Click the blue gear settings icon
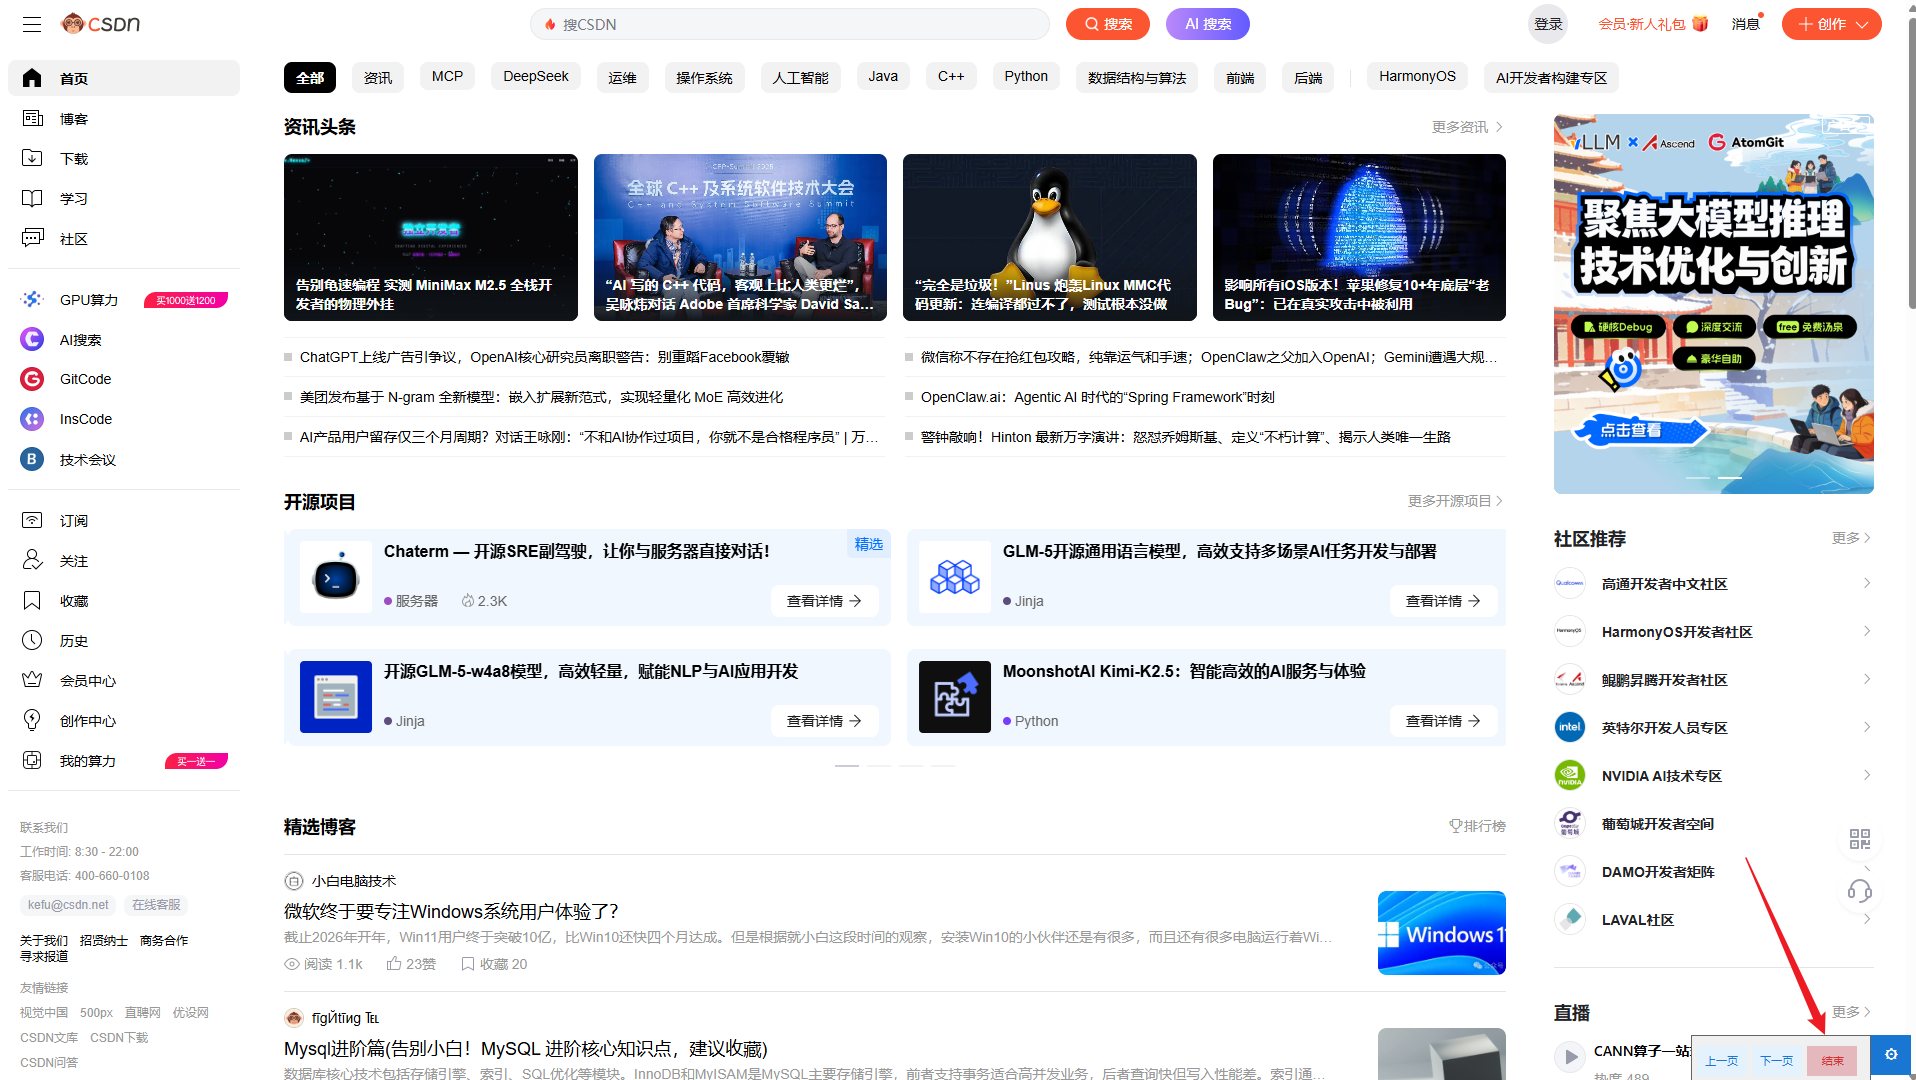The height and width of the screenshot is (1080, 1916). (x=1890, y=1055)
